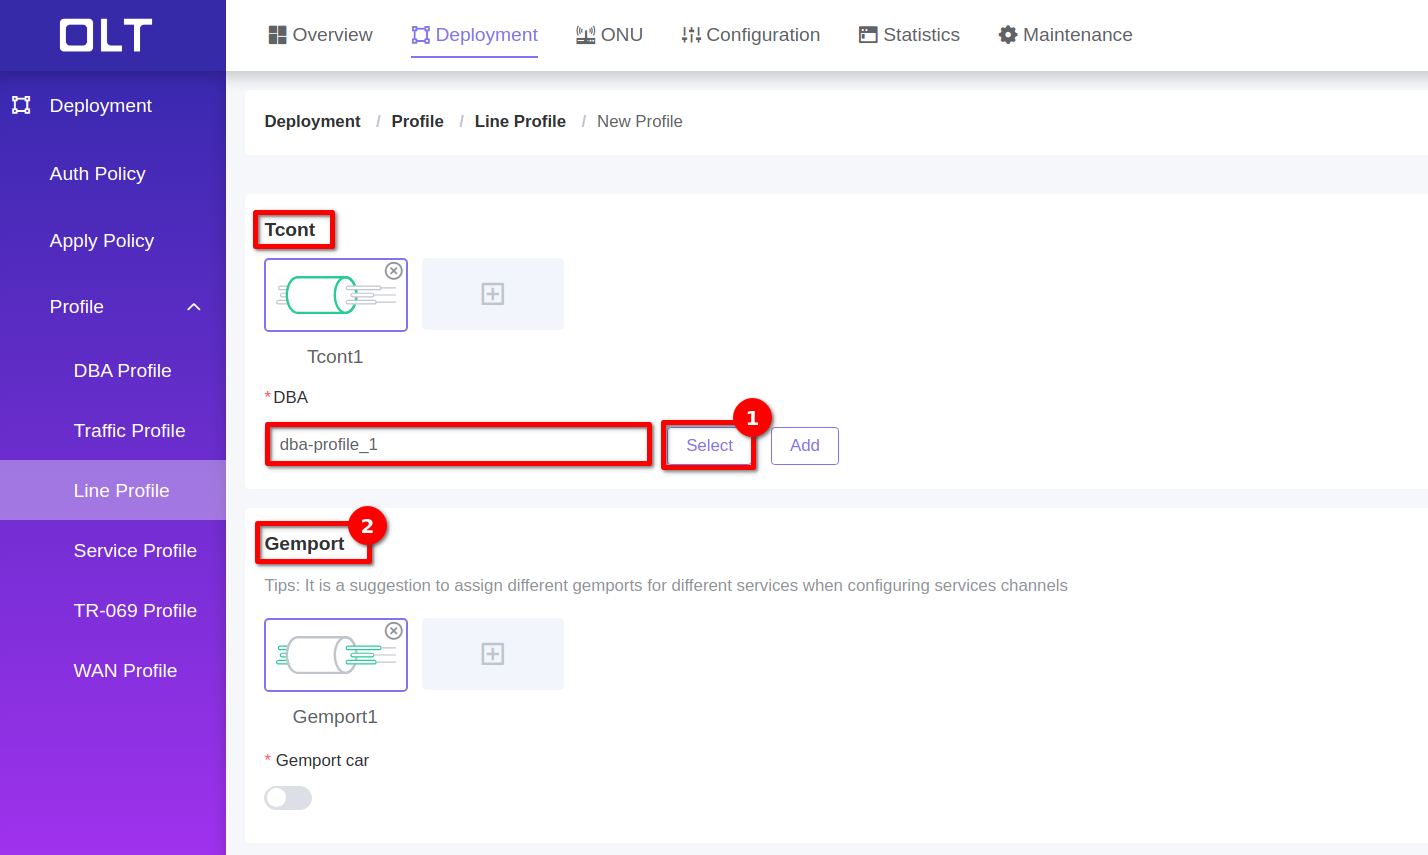Add a new Tcont with plus tile
This screenshot has width=1428, height=855.
point(492,294)
